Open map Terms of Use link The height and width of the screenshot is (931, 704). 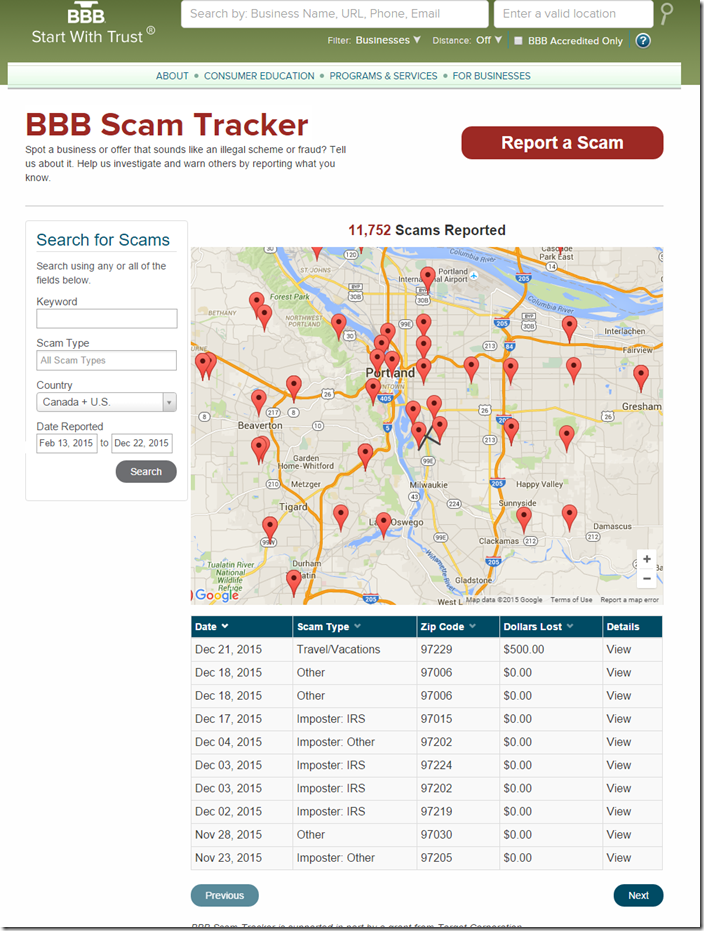(x=571, y=600)
